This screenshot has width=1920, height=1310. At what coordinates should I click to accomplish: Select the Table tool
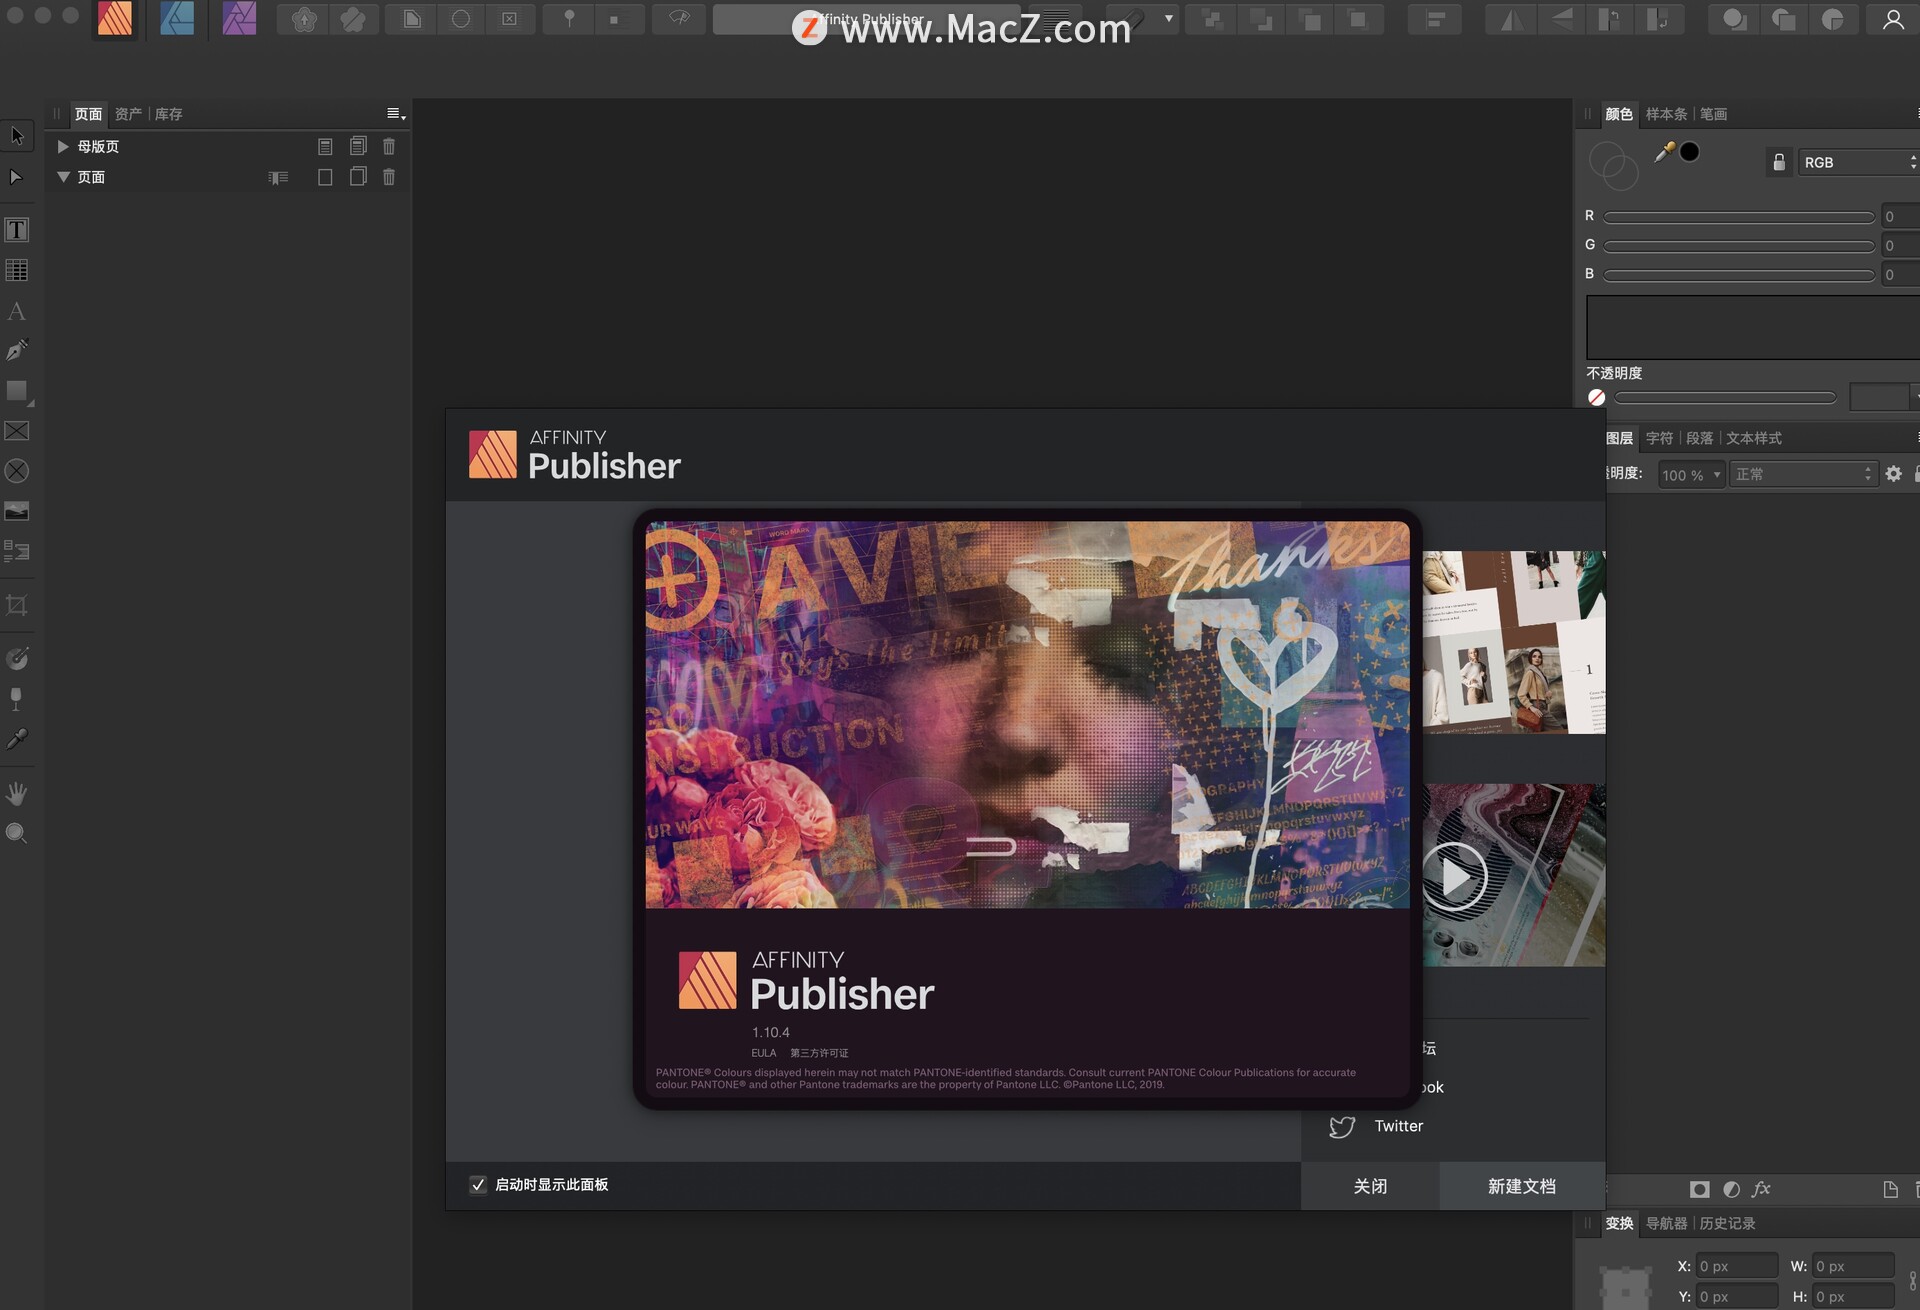pyautogui.click(x=17, y=270)
